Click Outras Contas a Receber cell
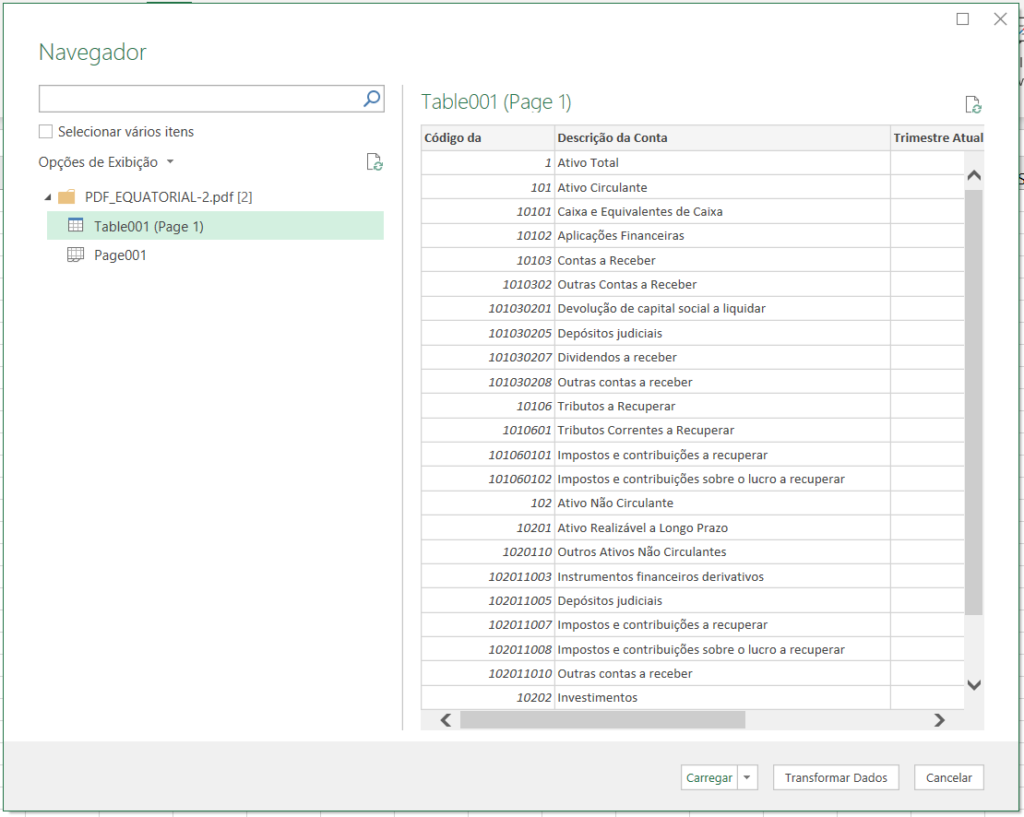 [x=722, y=285]
